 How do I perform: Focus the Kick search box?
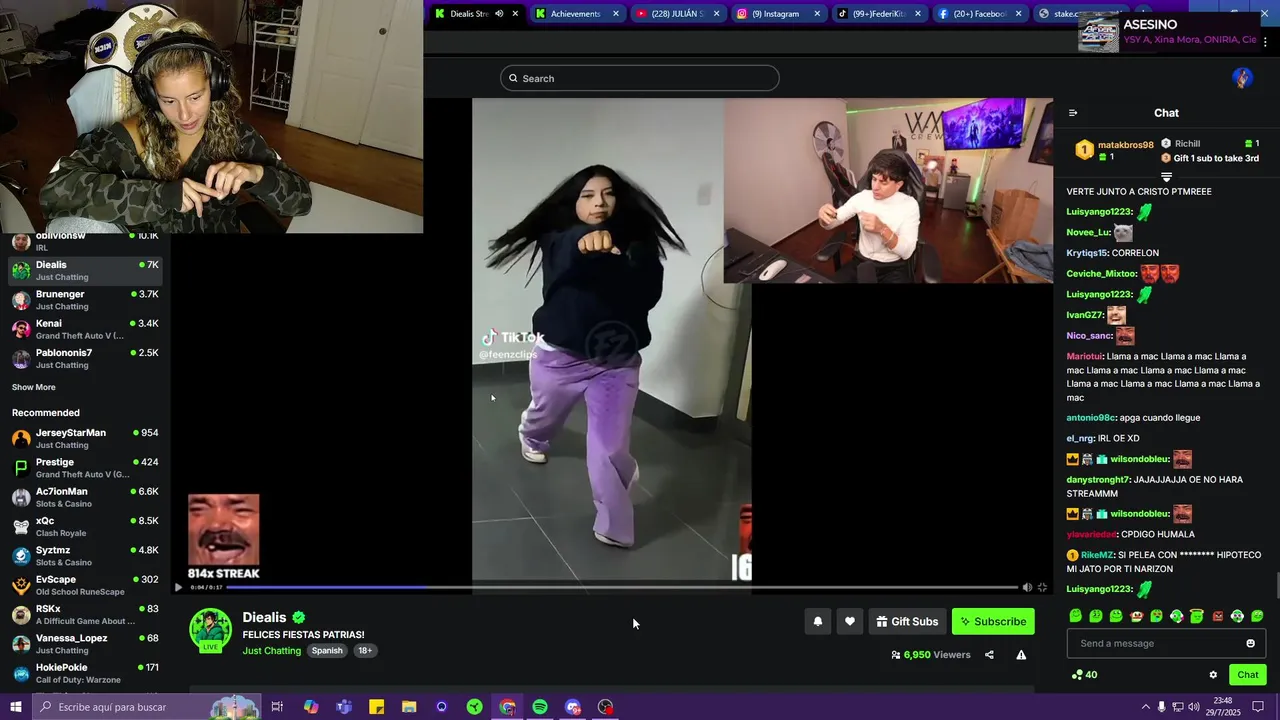tap(640, 78)
